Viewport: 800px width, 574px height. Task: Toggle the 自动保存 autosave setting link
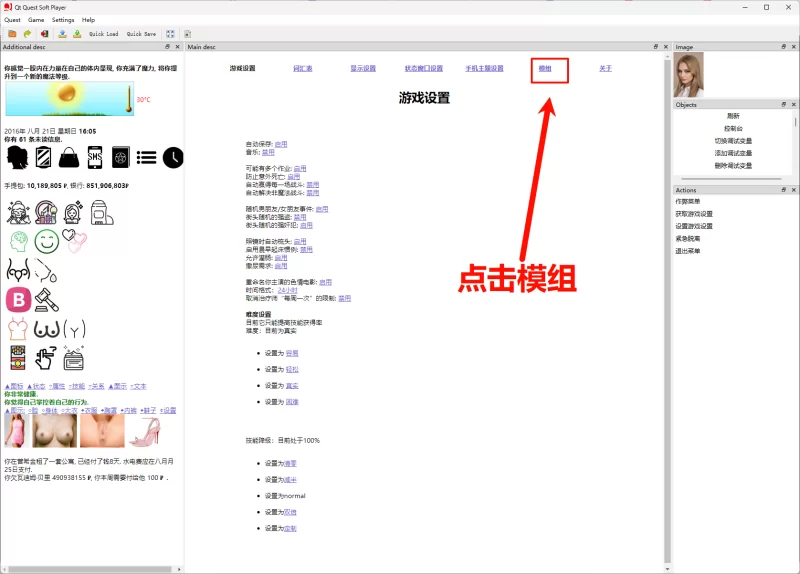point(281,144)
